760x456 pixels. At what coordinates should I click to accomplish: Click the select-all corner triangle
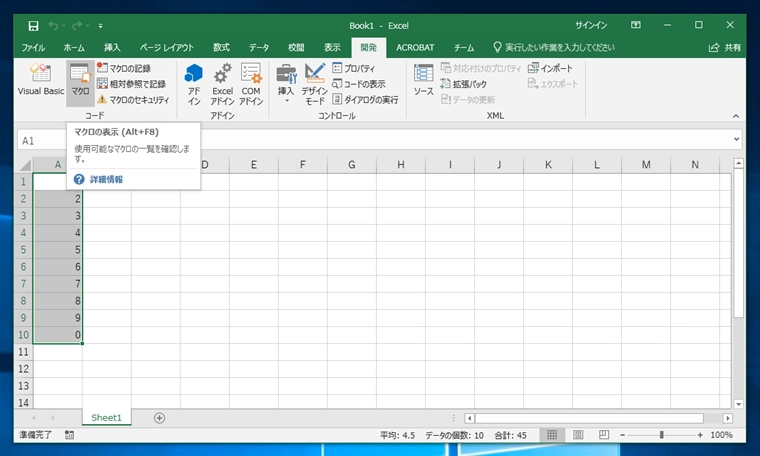coord(25,165)
